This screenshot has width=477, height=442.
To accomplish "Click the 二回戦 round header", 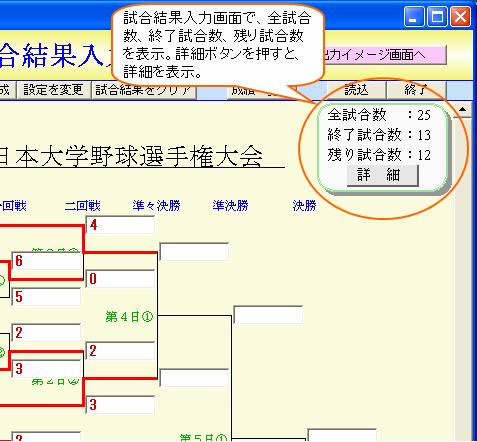I will (83, 206).
